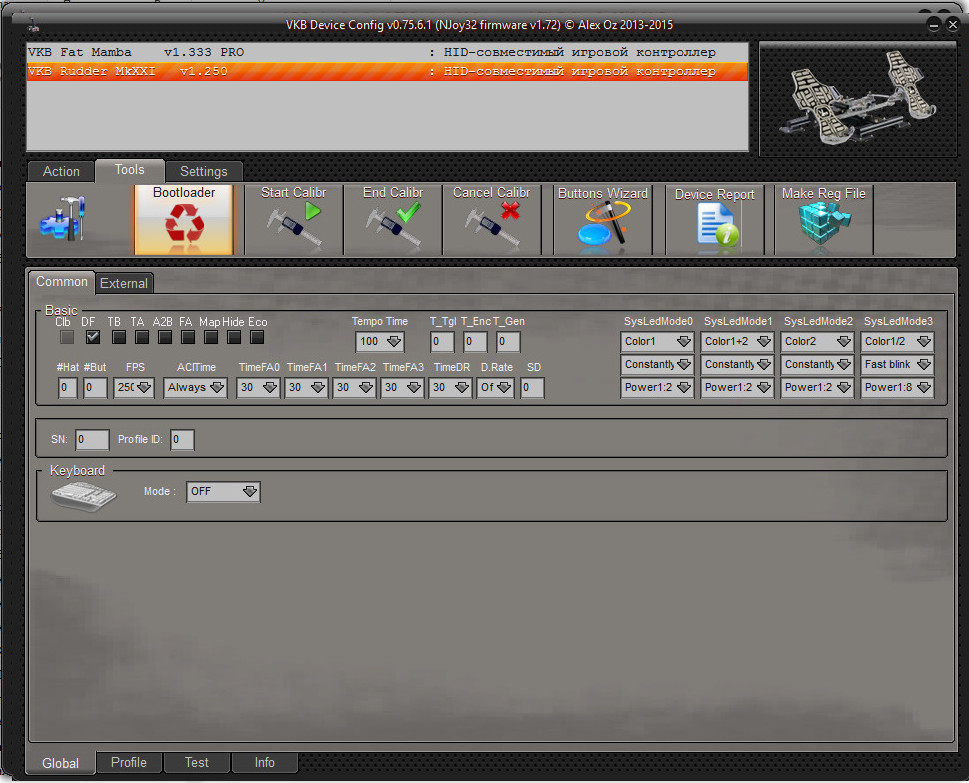Enable the TB checkbox

(119, 337)
